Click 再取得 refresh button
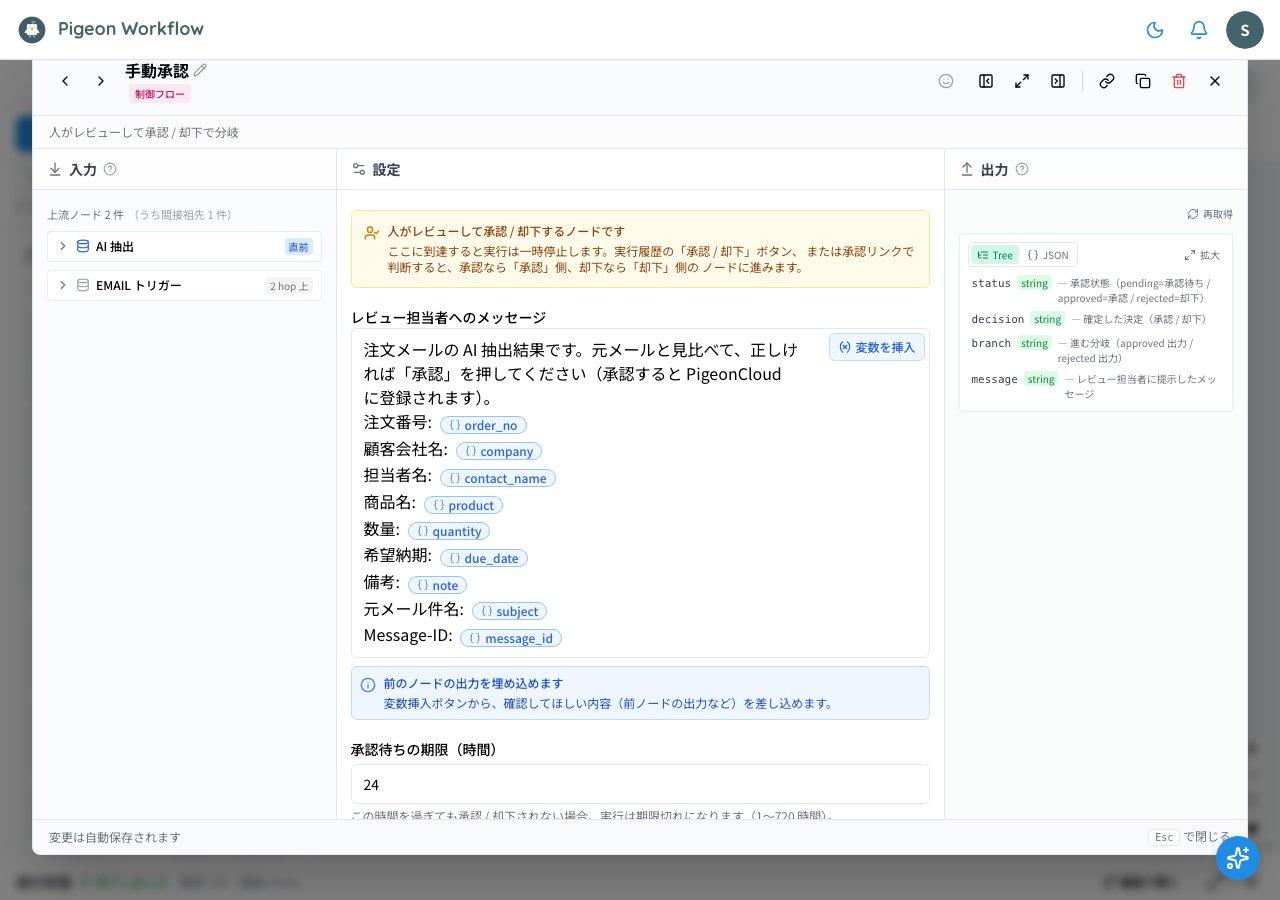The image size is (1280, 900). 1210,214
